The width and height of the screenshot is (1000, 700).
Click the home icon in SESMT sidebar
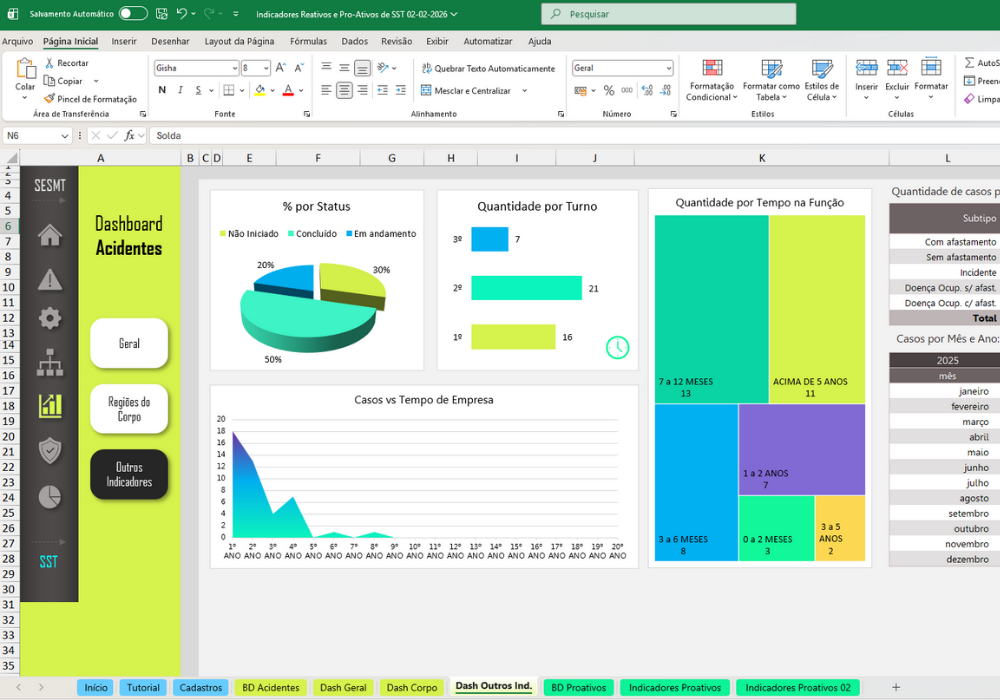[50, 235]
